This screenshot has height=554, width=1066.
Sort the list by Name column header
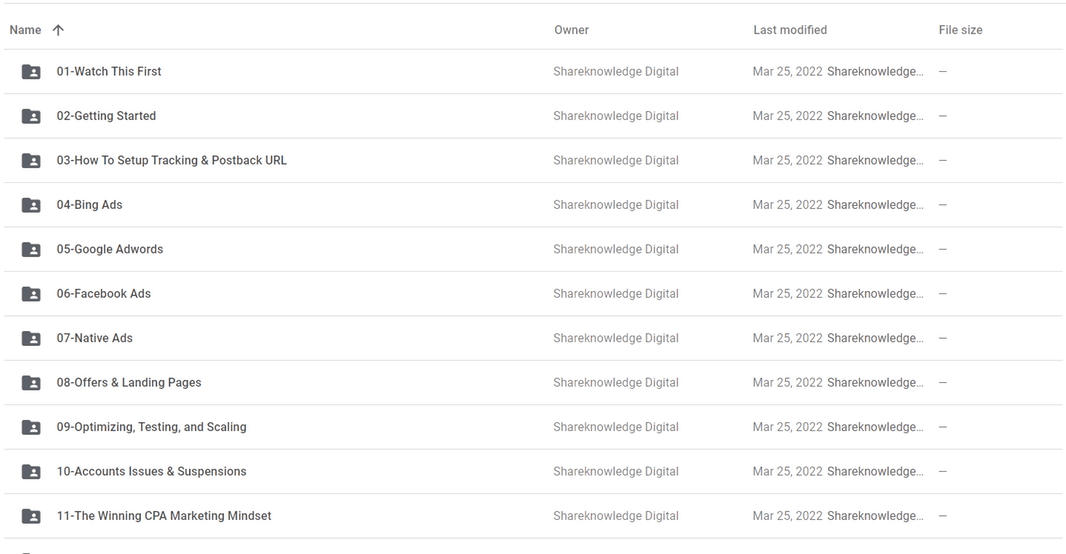(25, 30)
